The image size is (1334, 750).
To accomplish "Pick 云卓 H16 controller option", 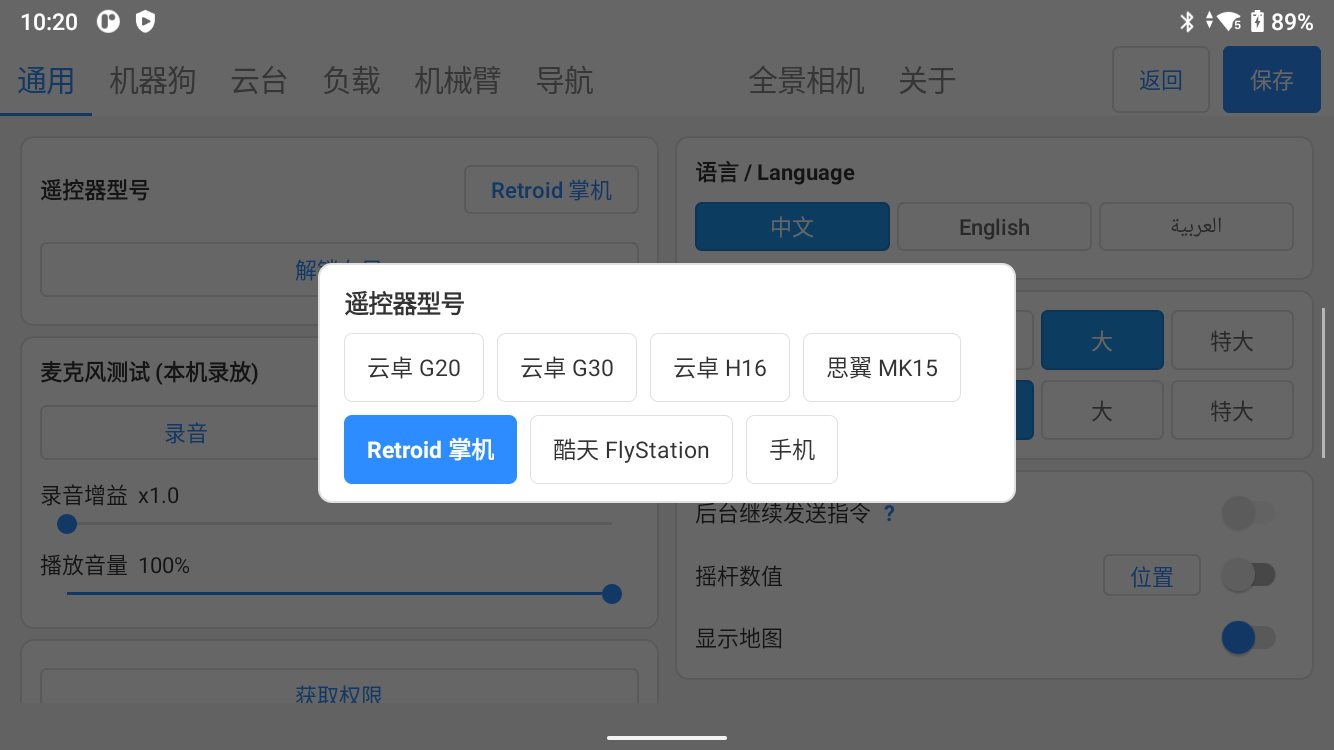I will pyautogui.click(x=720, y=368).
